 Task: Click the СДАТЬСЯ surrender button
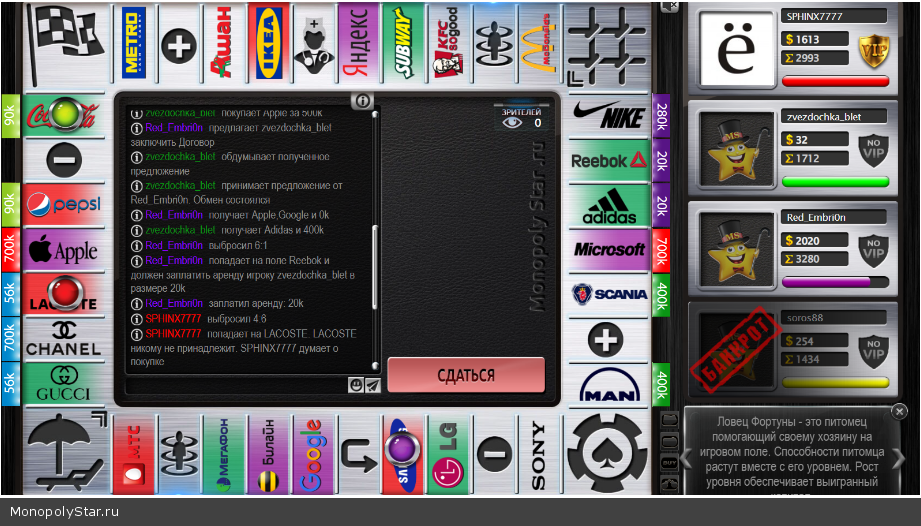click(466, 375)
